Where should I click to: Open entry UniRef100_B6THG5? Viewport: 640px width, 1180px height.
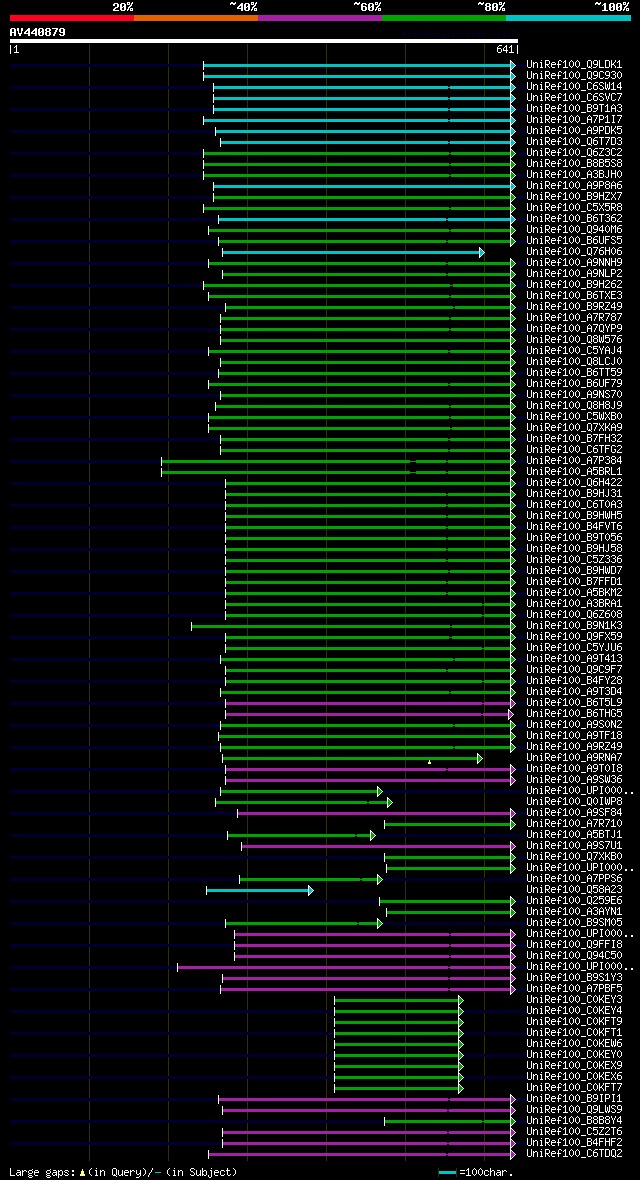574,713
